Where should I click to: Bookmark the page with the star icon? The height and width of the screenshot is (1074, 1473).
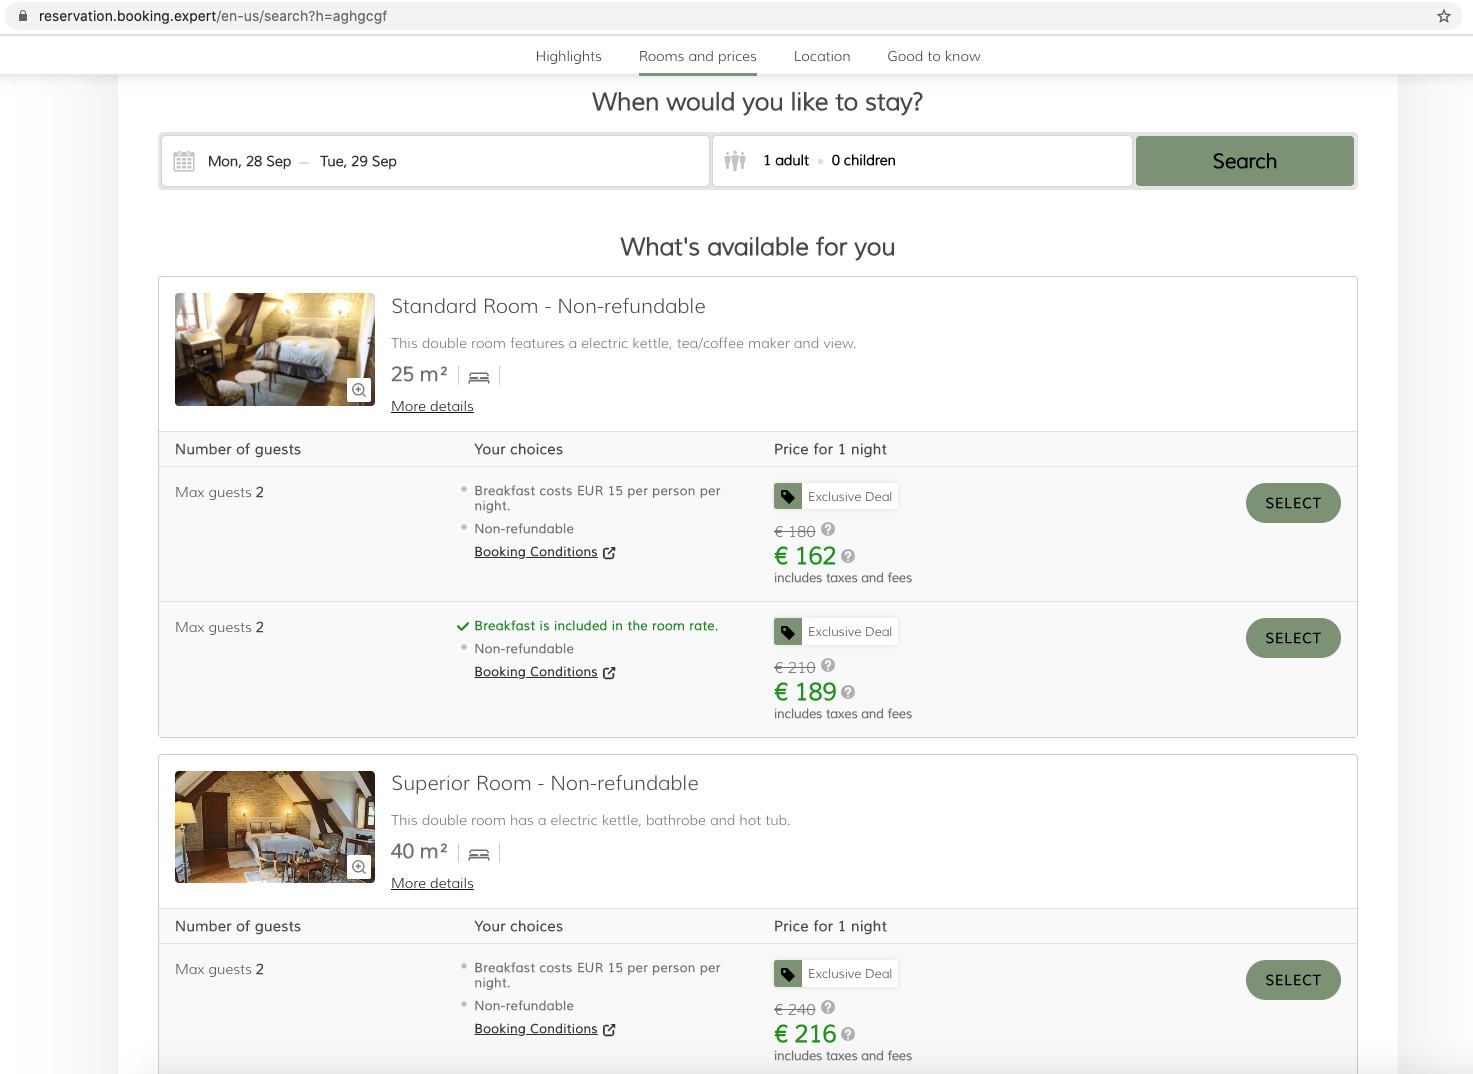coord(1442,16)
